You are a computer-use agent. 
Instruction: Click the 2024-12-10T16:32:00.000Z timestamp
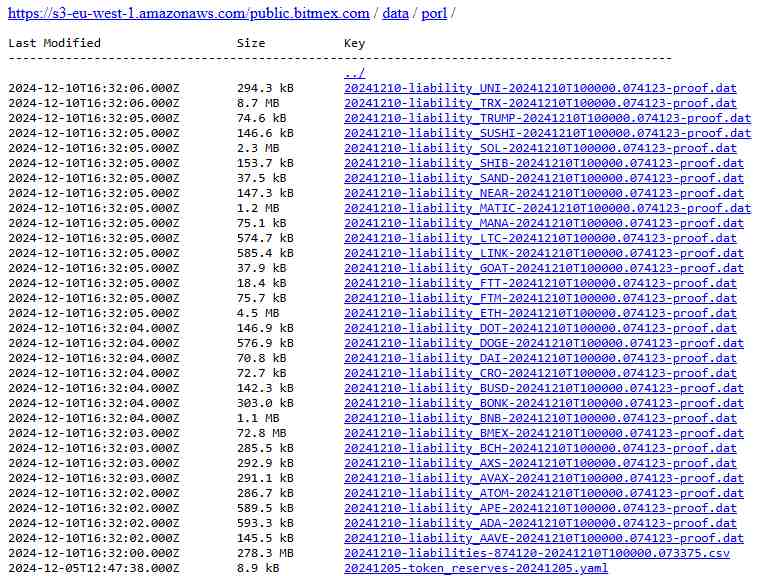coord(94,554)
